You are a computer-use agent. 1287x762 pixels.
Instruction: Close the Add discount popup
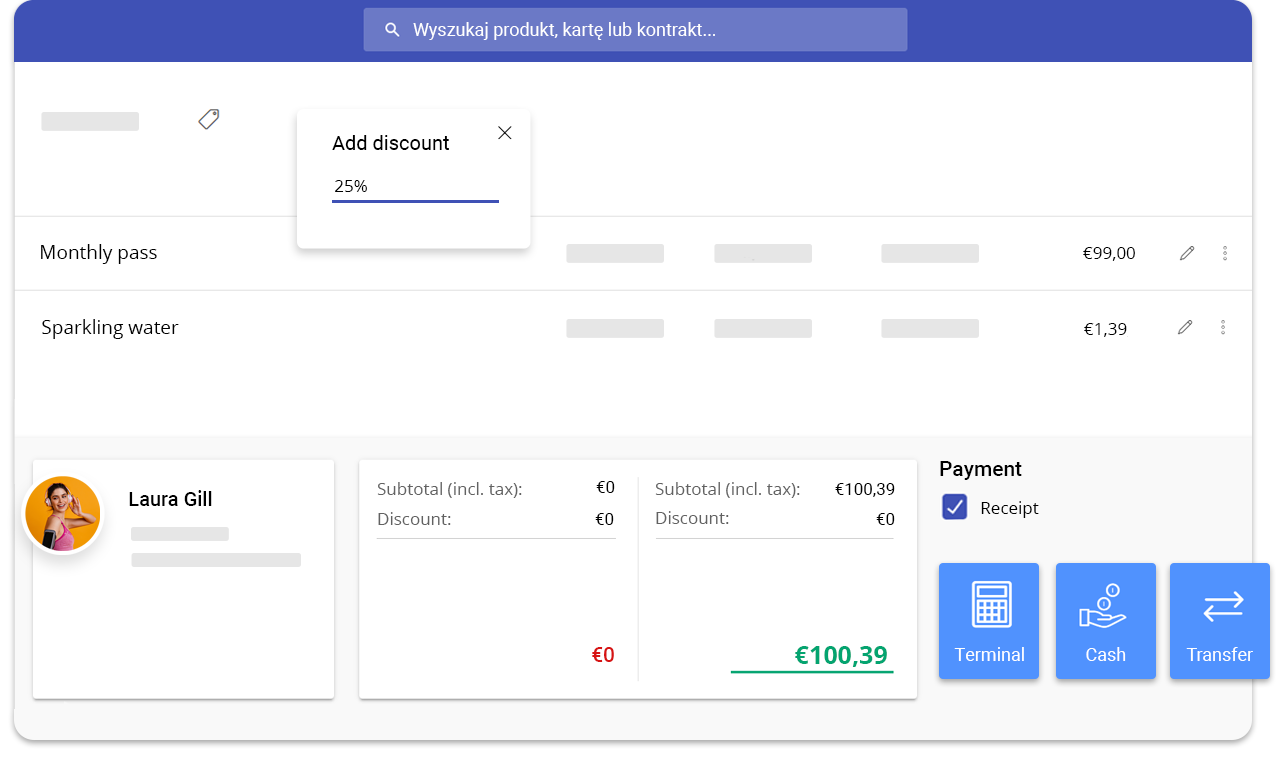click(x=505, y=133)
